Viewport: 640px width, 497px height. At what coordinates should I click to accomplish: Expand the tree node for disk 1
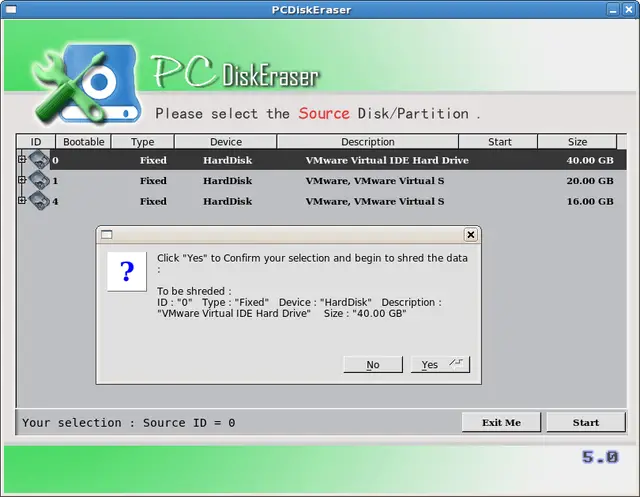point(22,180)
